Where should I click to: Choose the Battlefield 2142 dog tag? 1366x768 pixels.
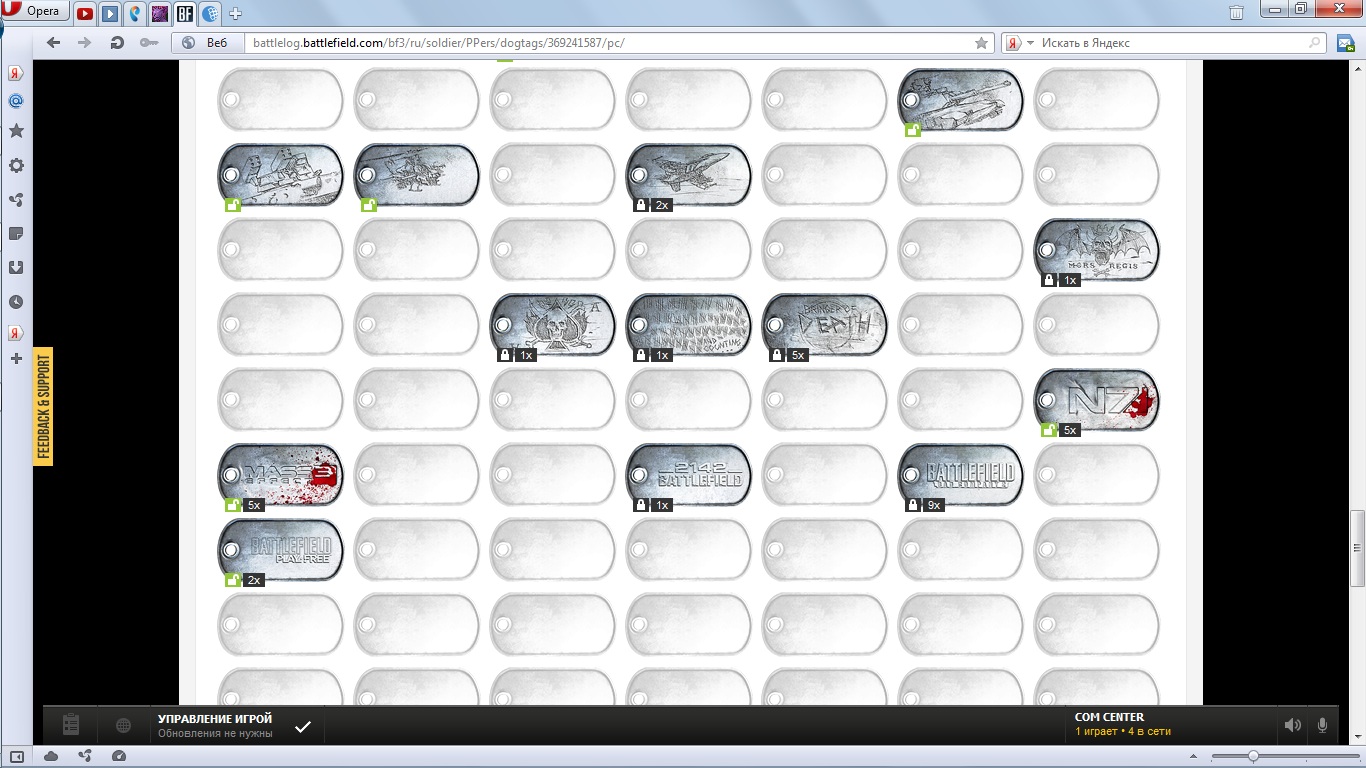689,475
